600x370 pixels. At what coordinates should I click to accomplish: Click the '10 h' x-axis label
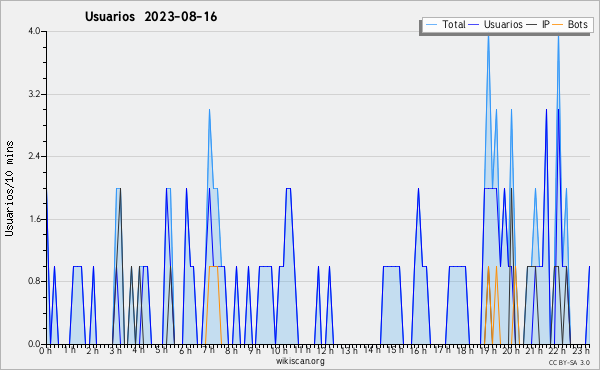(279, 351)
